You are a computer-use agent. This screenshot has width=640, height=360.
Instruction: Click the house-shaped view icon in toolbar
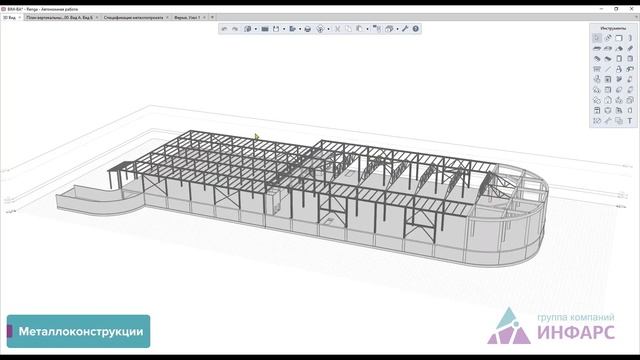click(x=389, y=29)
